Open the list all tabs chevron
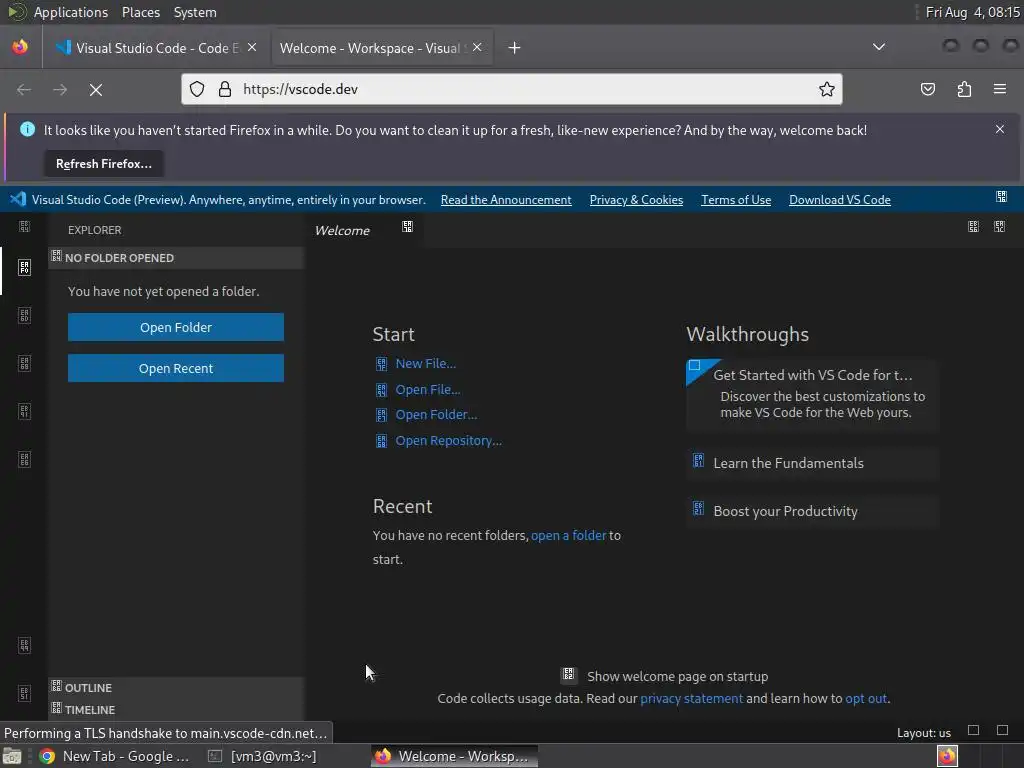 tap(879, 47)
